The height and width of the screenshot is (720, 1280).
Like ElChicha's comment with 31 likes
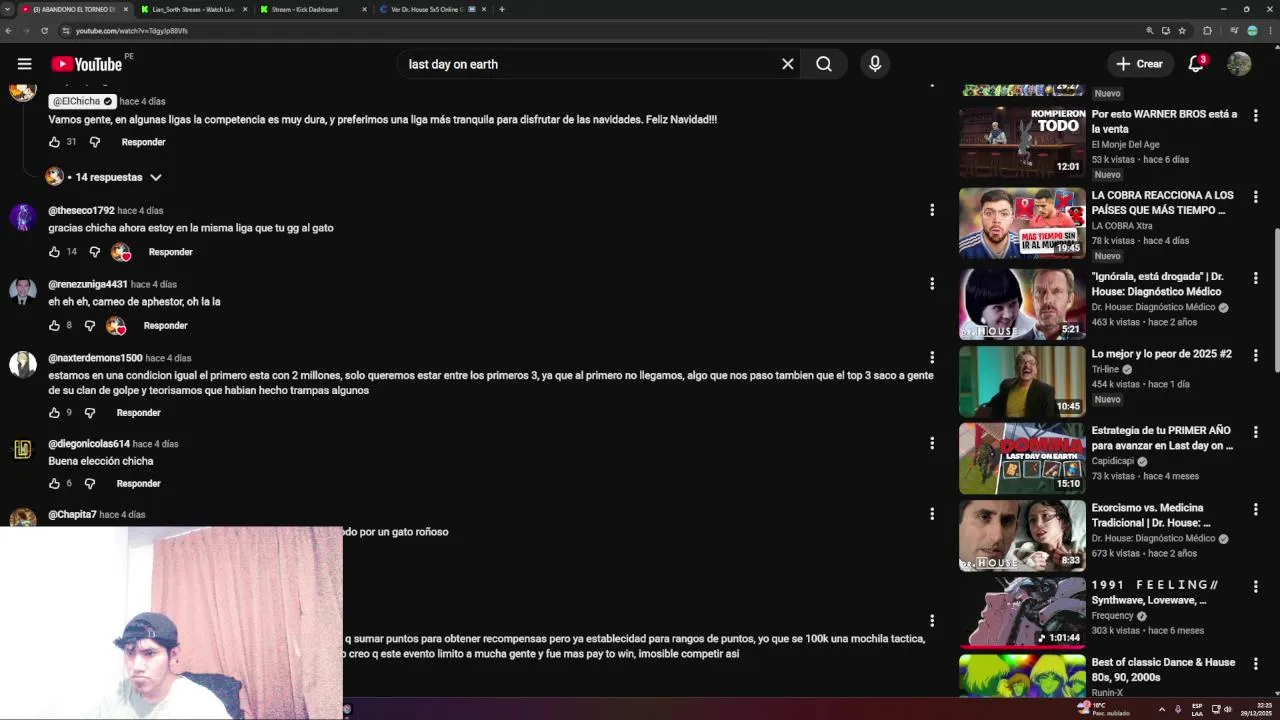point(54,142)
